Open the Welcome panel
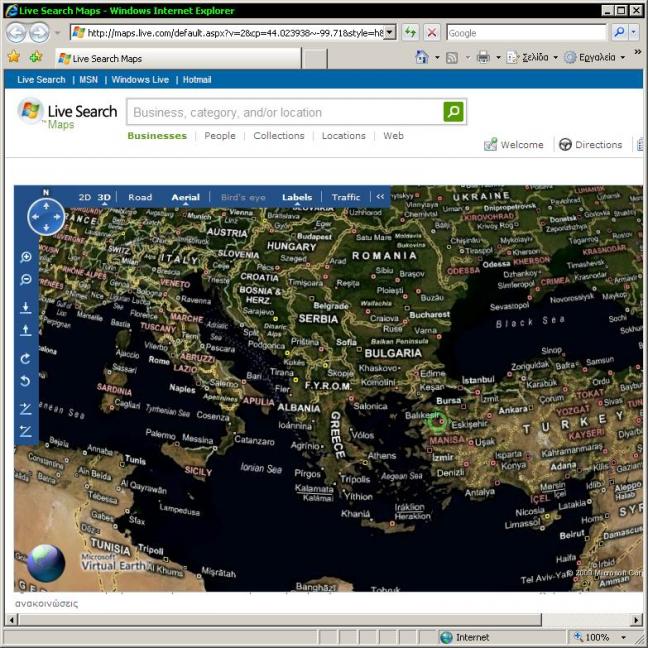 (x=514, y=144)
